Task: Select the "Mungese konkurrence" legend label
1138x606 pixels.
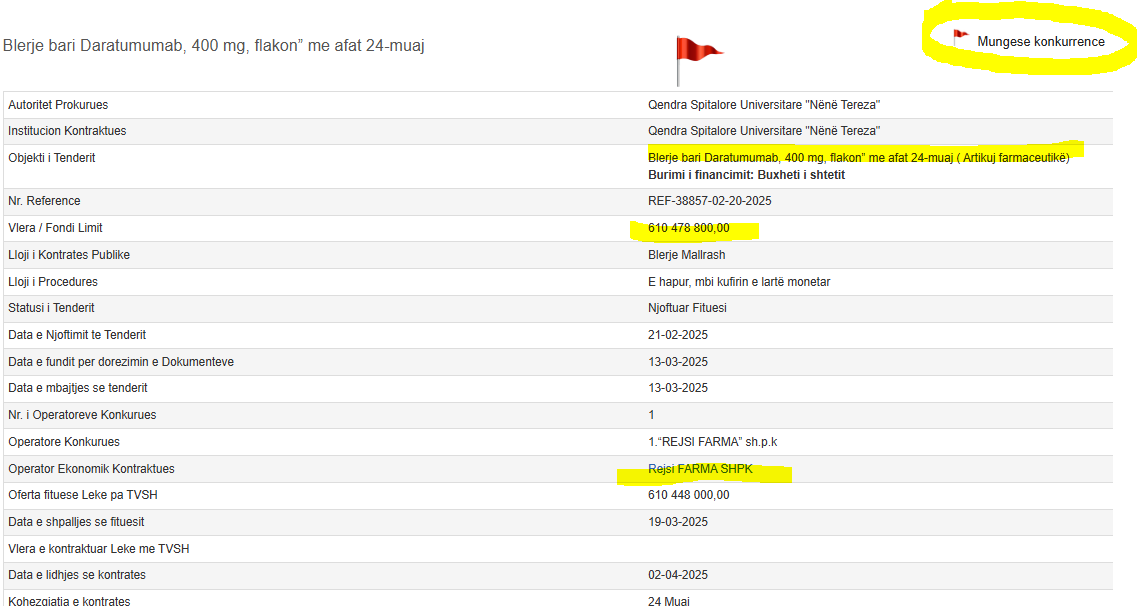Action: click(x=1041, y=42)
